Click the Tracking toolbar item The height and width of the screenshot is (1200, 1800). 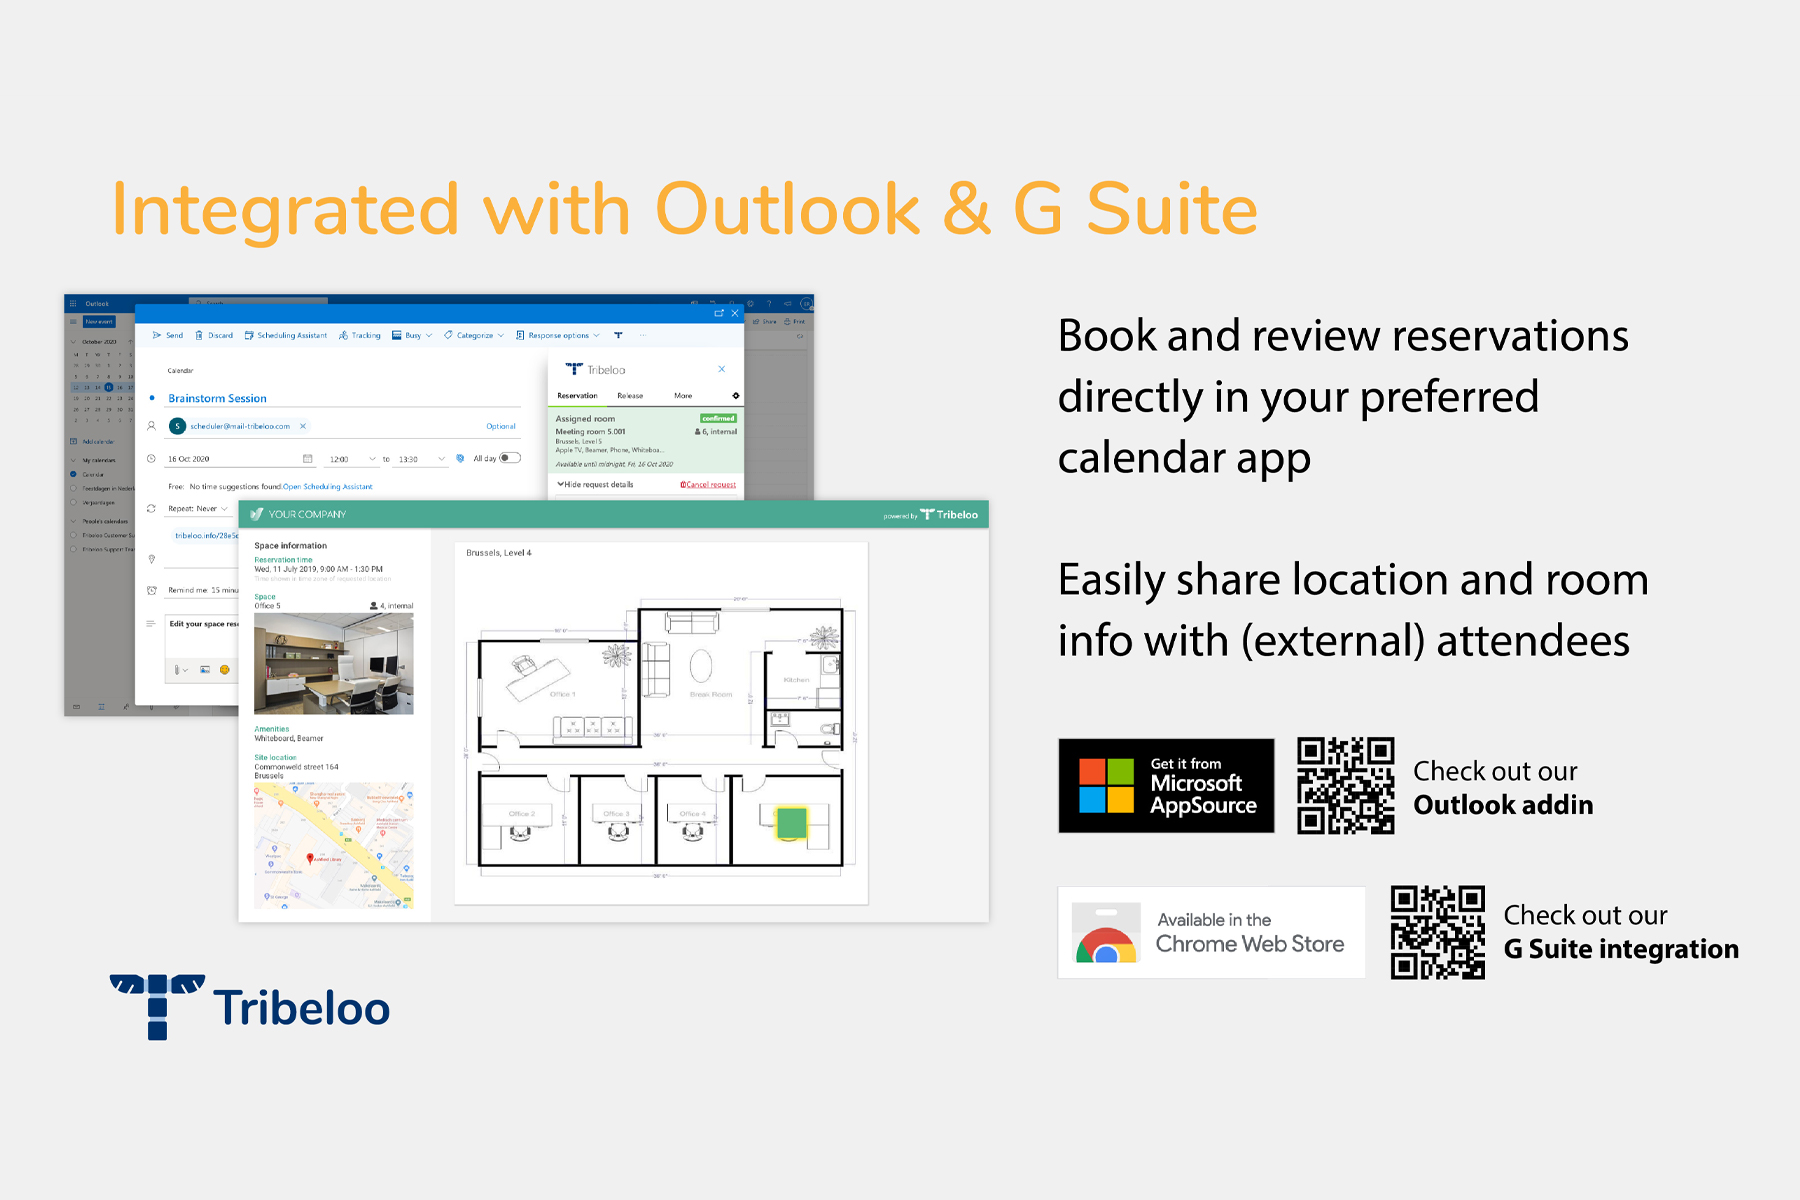point(360,336)
